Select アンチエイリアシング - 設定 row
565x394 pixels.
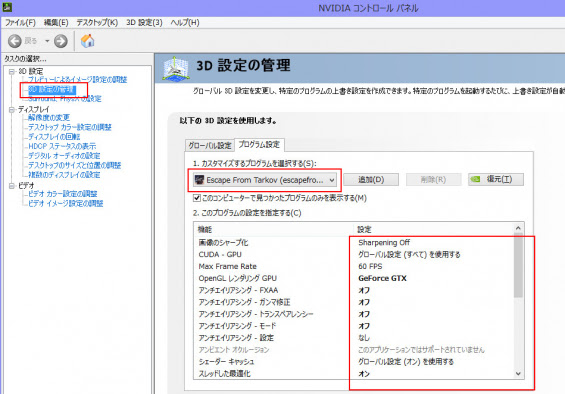click(353, 338)
